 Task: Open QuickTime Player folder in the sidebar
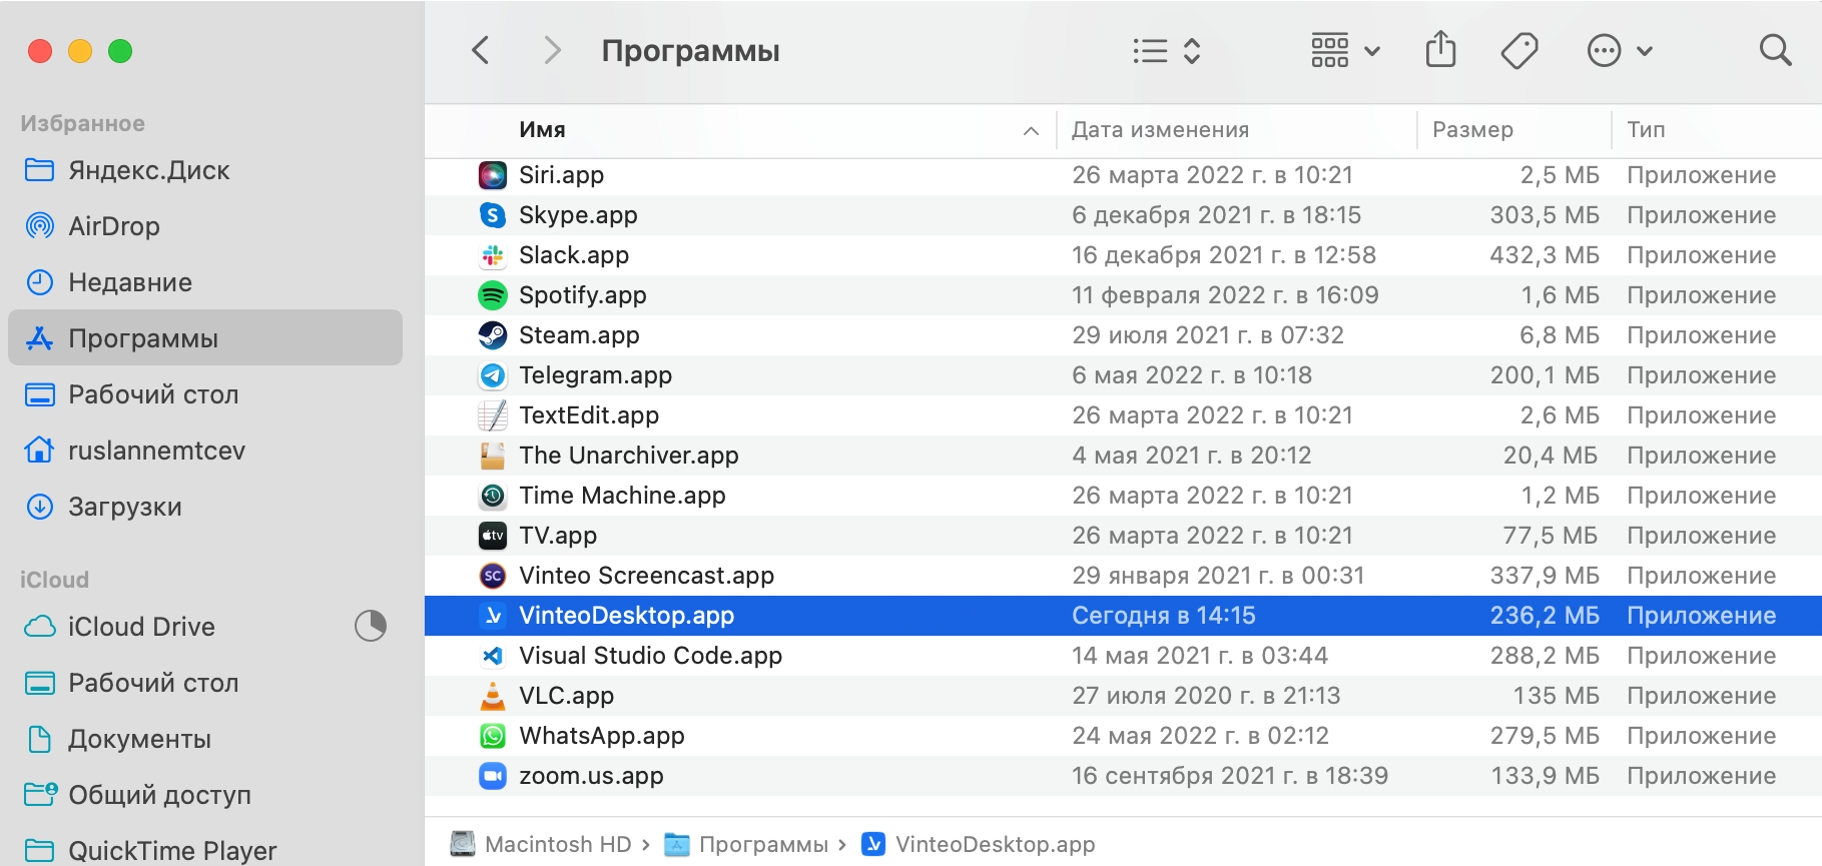point(205,850)
